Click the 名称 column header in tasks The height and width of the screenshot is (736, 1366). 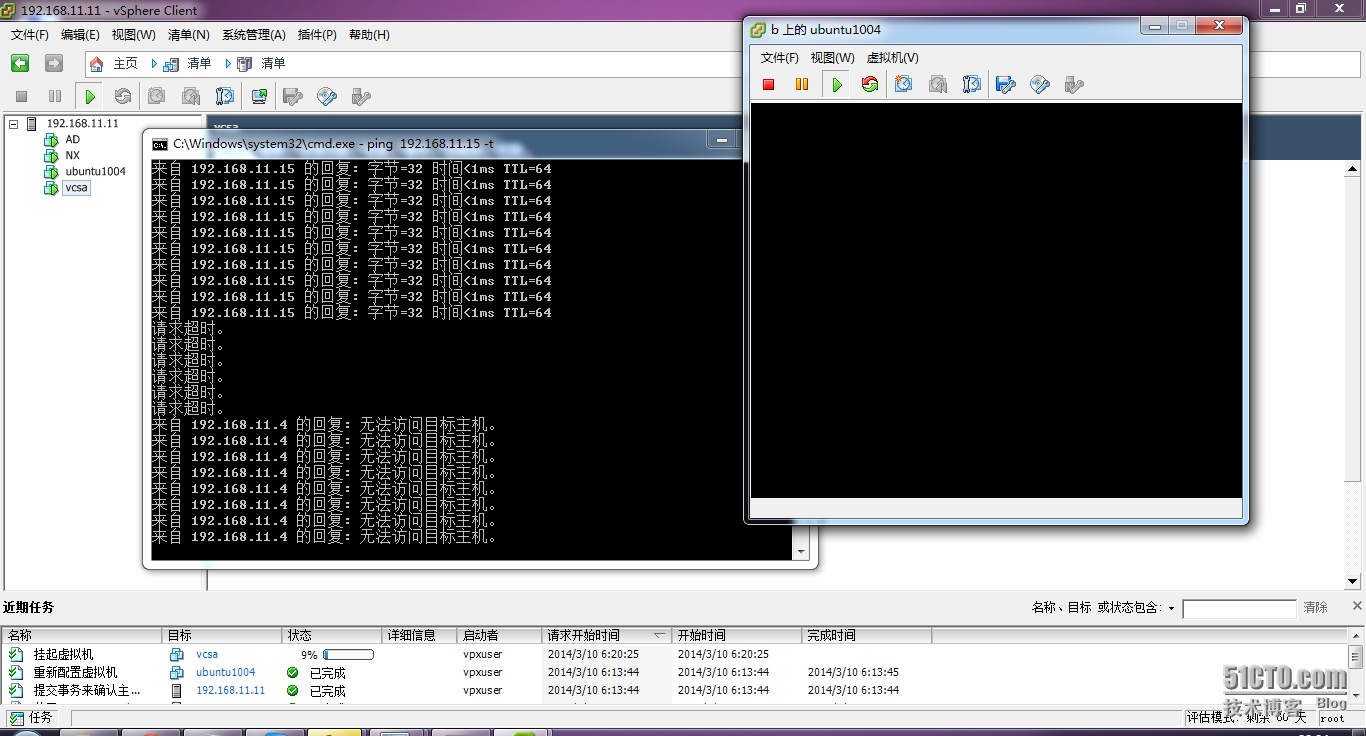point(82,635)
